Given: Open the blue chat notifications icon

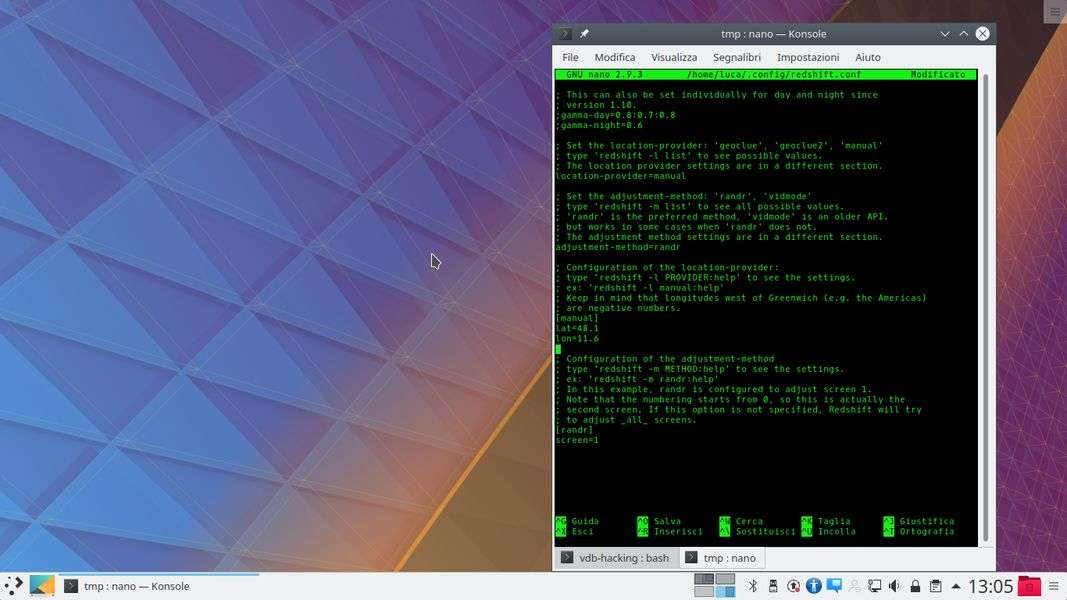Looking at the screenshot, I should pyautogui.click(x=833, y=586).
